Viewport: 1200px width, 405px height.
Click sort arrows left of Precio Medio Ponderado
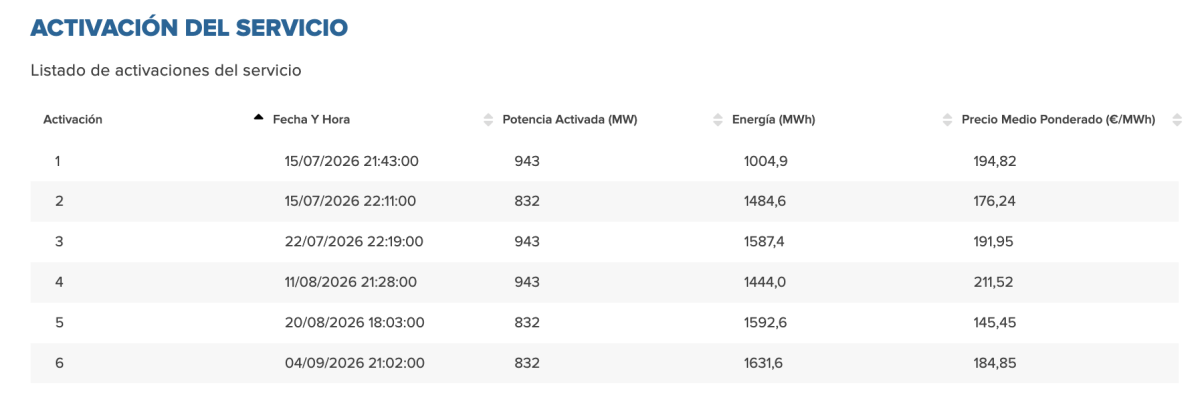pyautogui.click(x=947, y=120)
